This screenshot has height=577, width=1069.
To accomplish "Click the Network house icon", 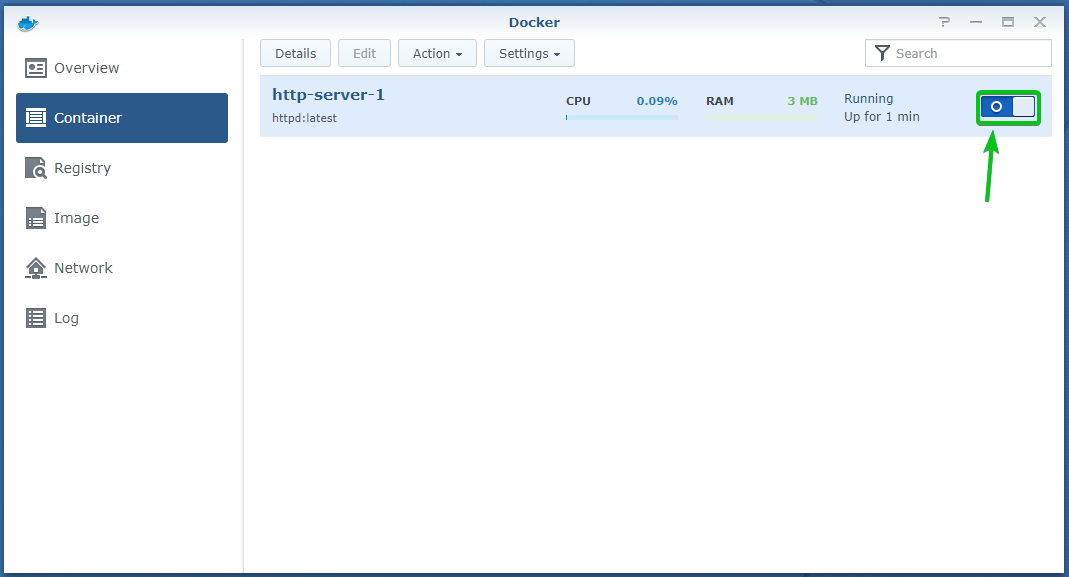I will pyautogui.click(x=36, y=268).
